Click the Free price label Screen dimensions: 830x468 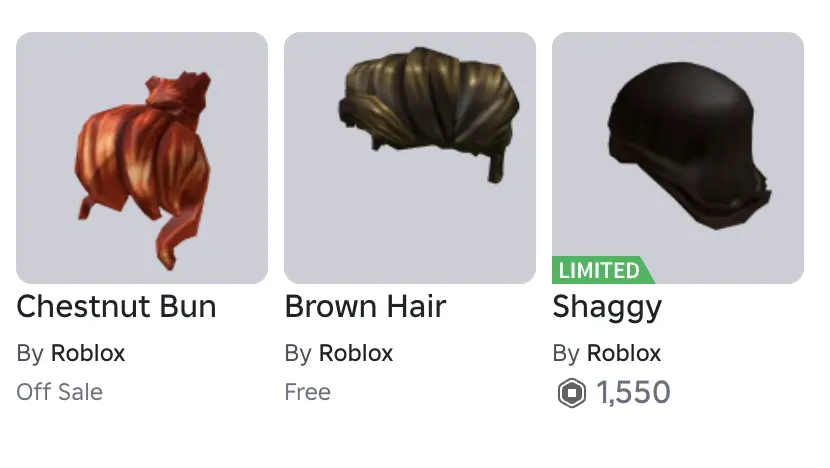(308, 392)
